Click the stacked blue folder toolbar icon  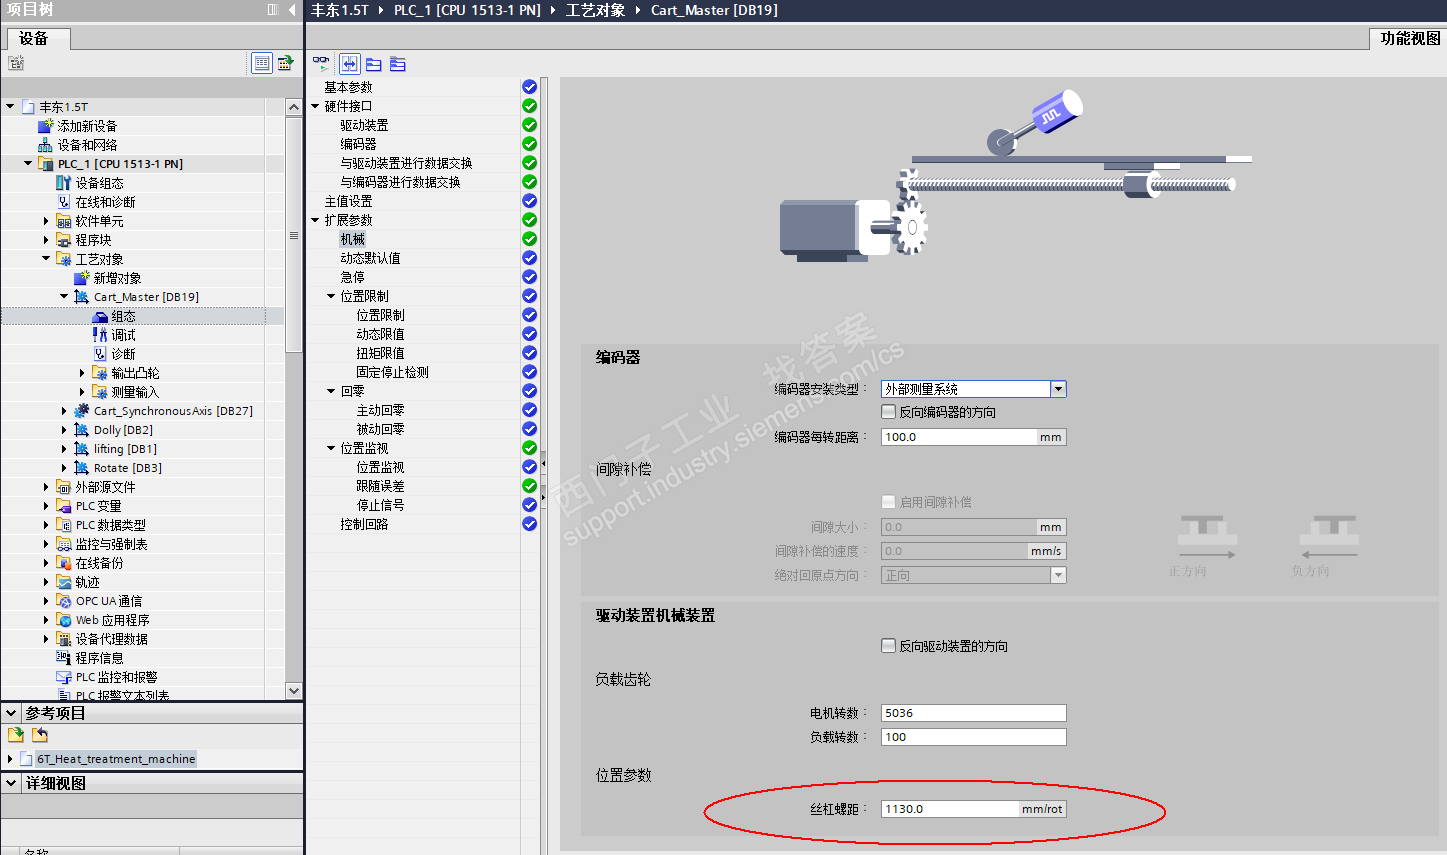click(398, 64)
